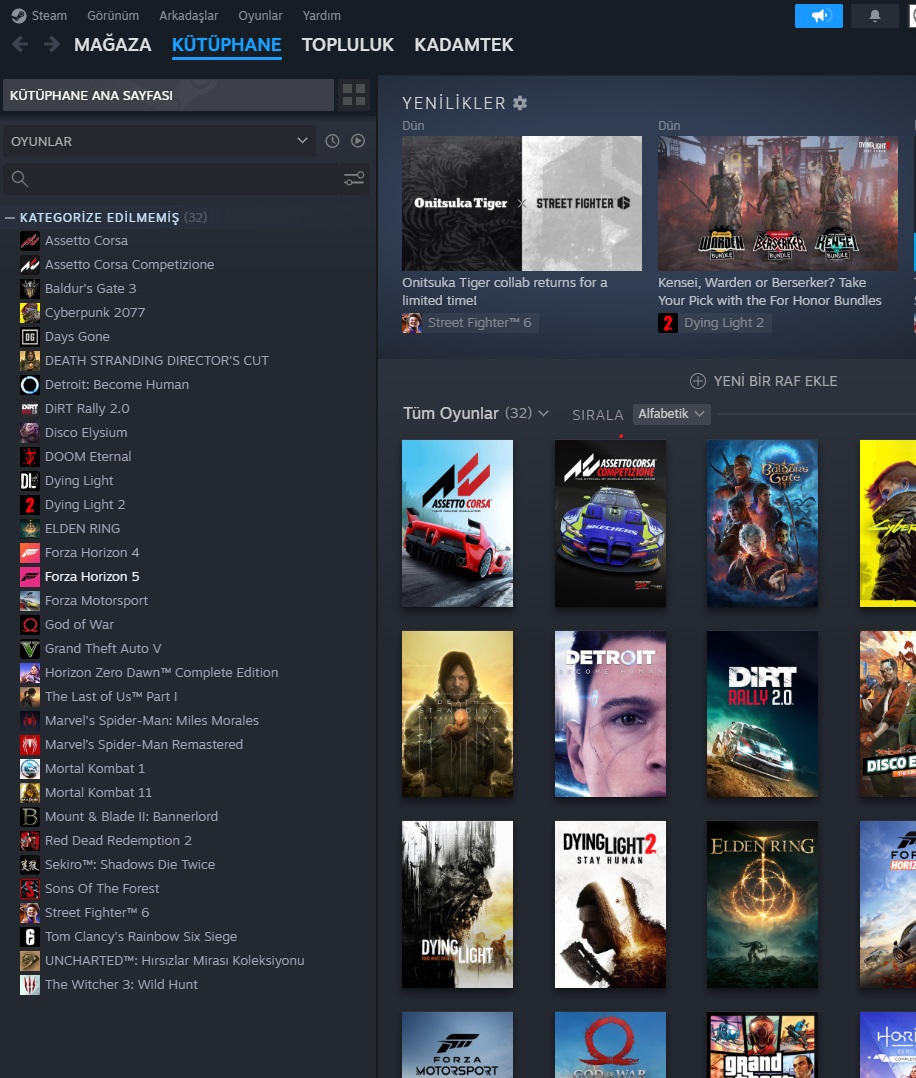Toggle the ready-to-play filter icon
The height and width of the screenshot is (1078, 916).
point(358,141)
